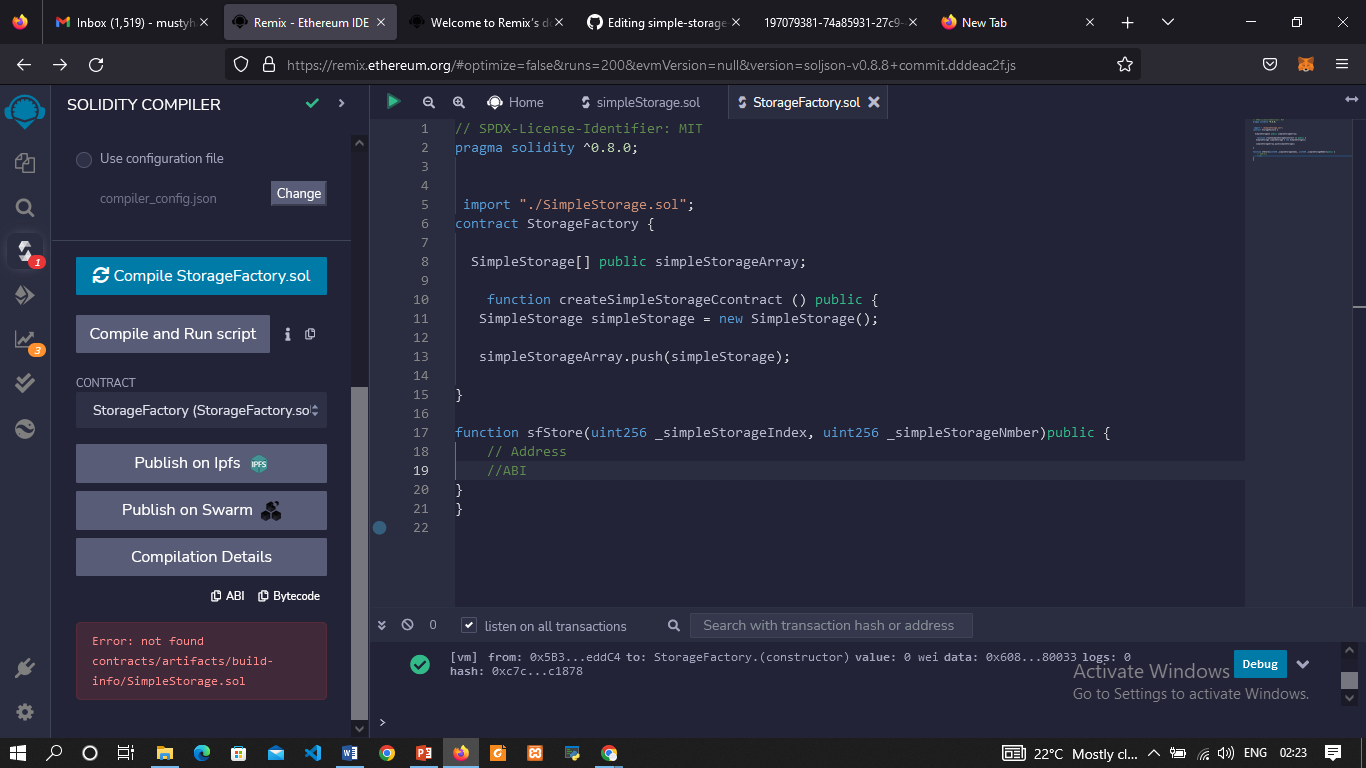Zoom in the editor with the magnifier icon

(458, 101)
